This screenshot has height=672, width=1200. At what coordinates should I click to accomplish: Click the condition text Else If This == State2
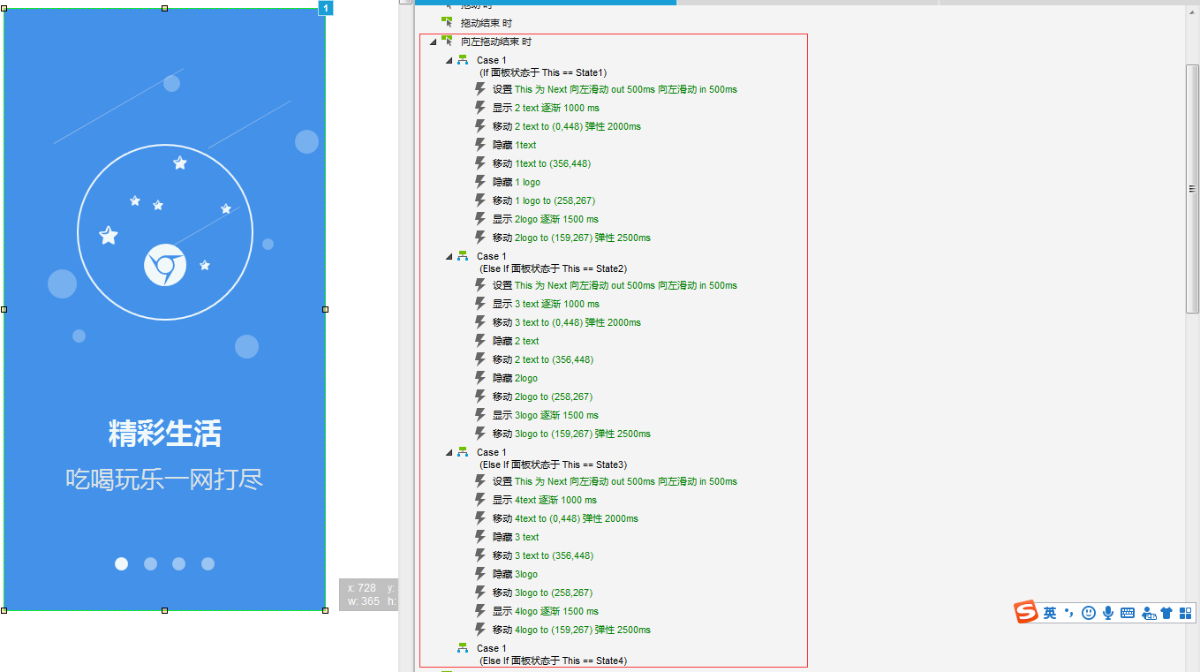point(554,269)
